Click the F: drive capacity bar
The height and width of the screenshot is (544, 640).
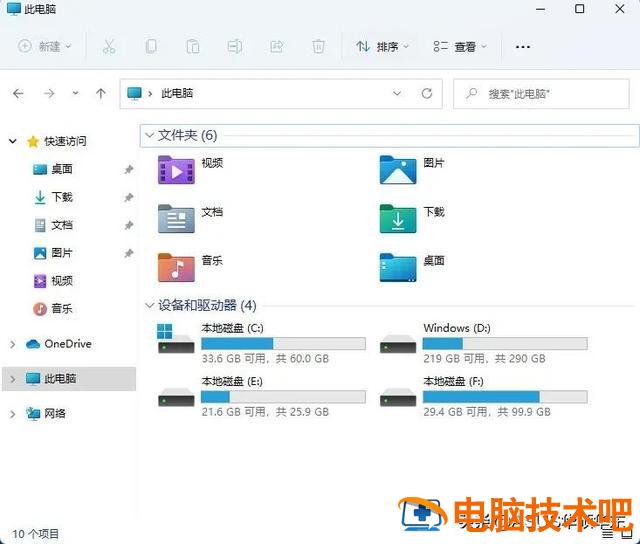505,397
